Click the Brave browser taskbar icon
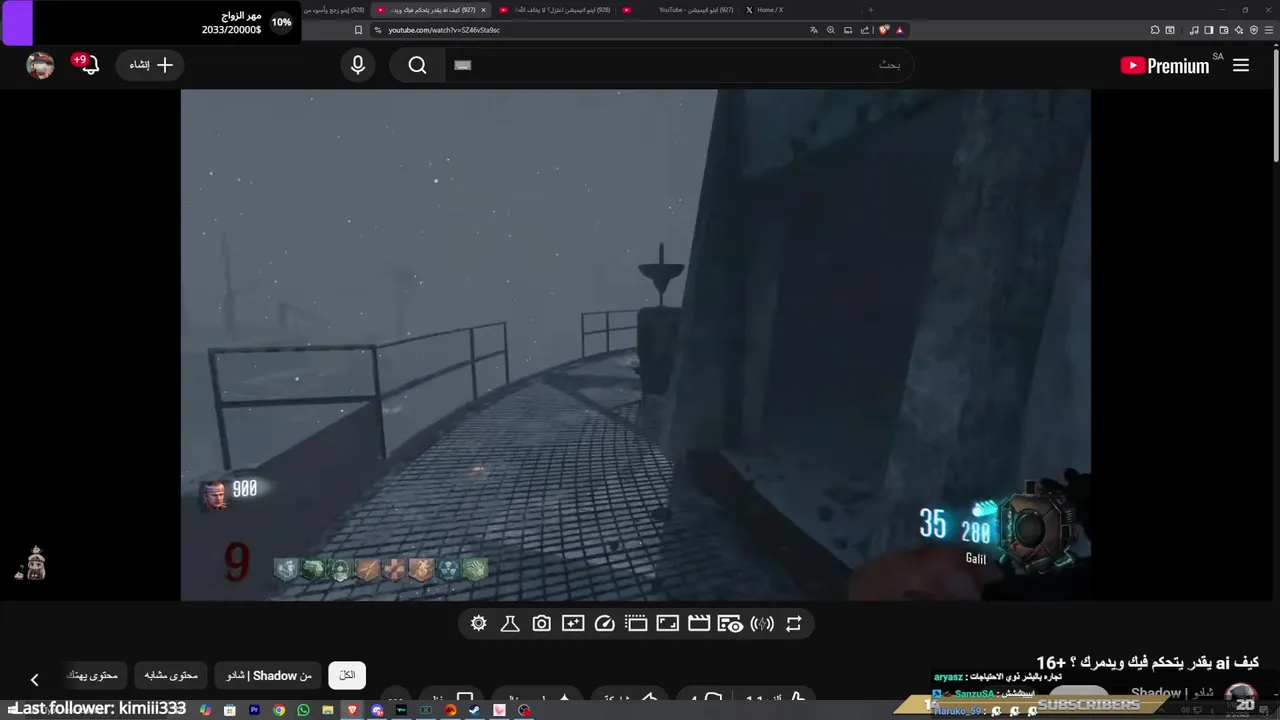The width and height of the screenshot is (1280, 720). (x=352, y=710)
